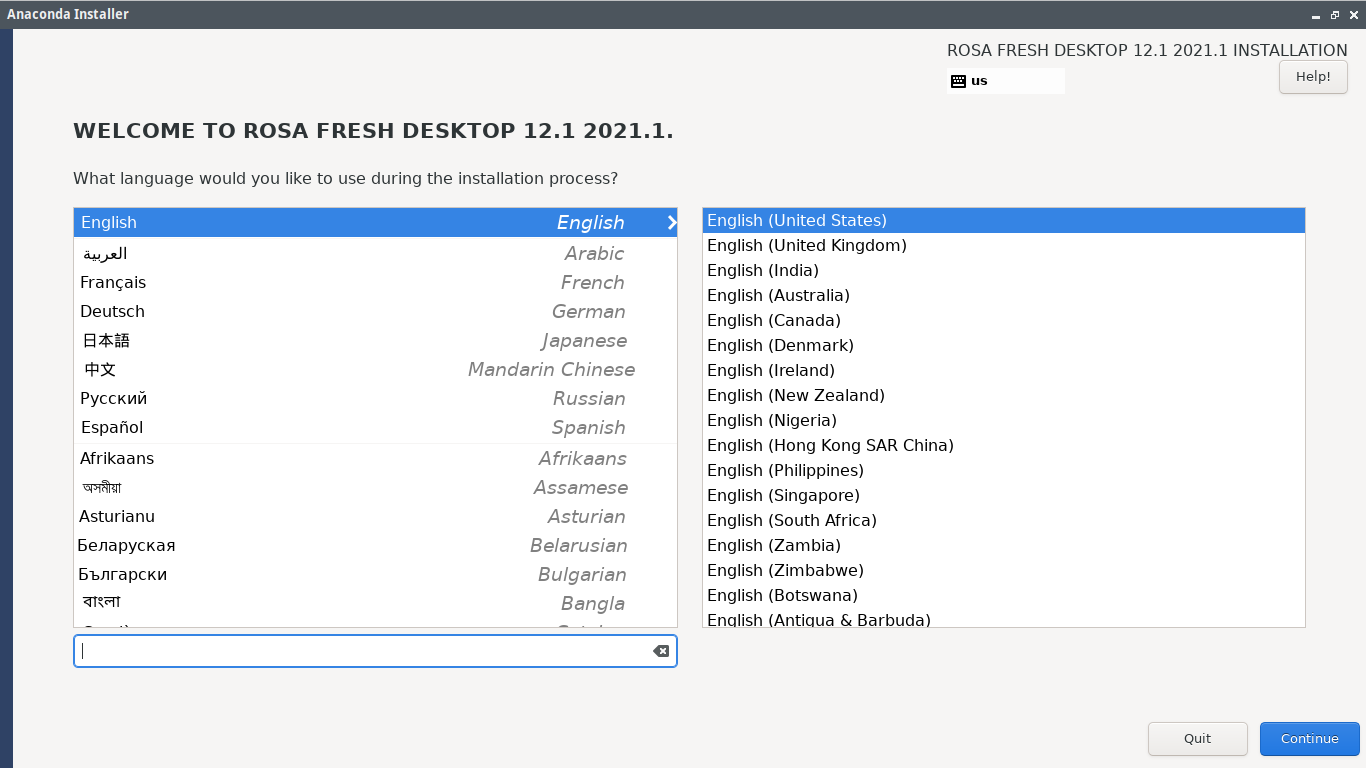Close the Anaconda Installer window
Image resolution: width=1366 pixels, height=768 pixels.
1353,15
